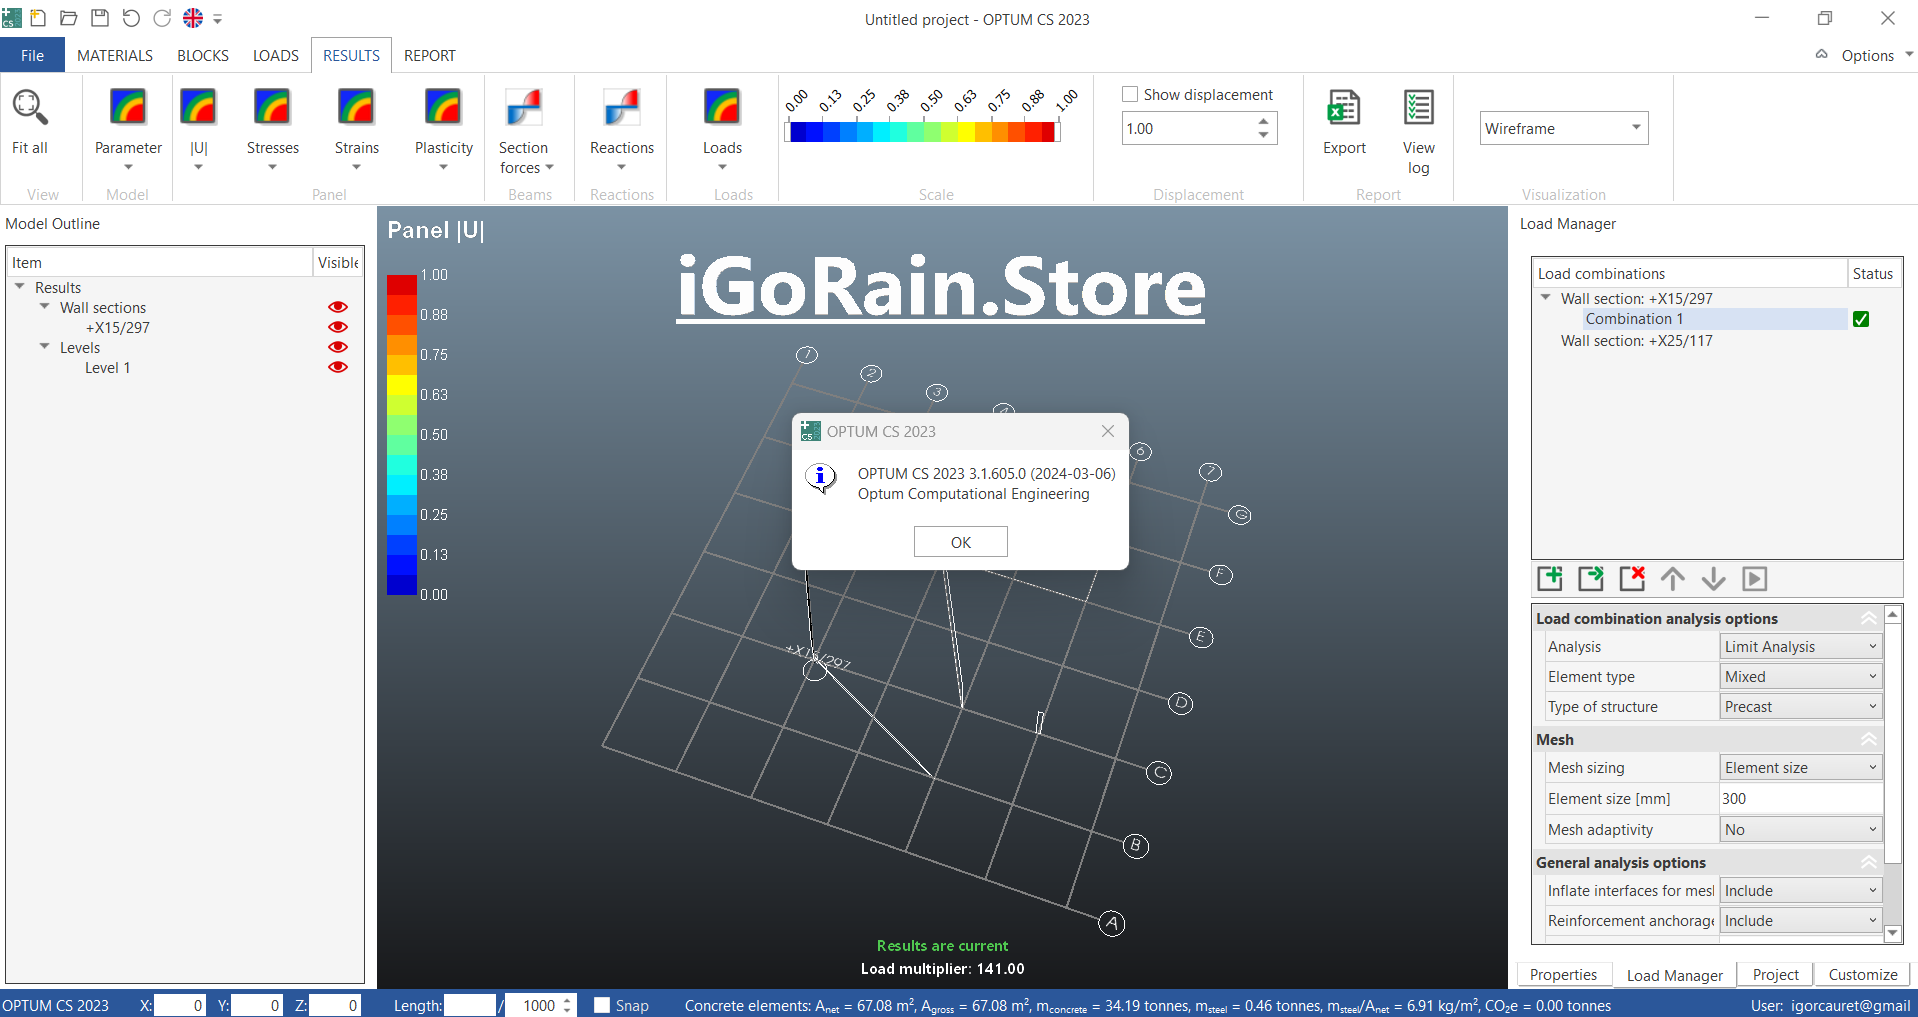Open the Properties tab at bottom right
The image size is (1918, 1017).
tap(1563, 975)
